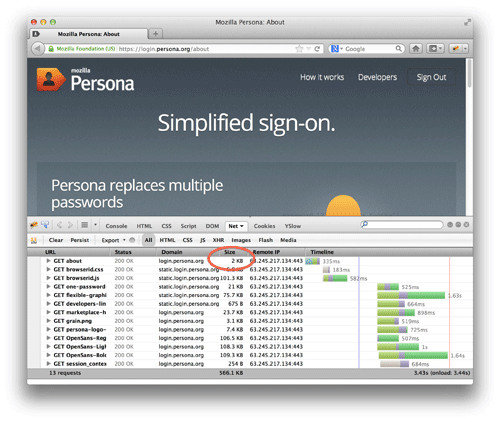Open a new tab with plus button
500x422 pixels.
coord(155,34)
